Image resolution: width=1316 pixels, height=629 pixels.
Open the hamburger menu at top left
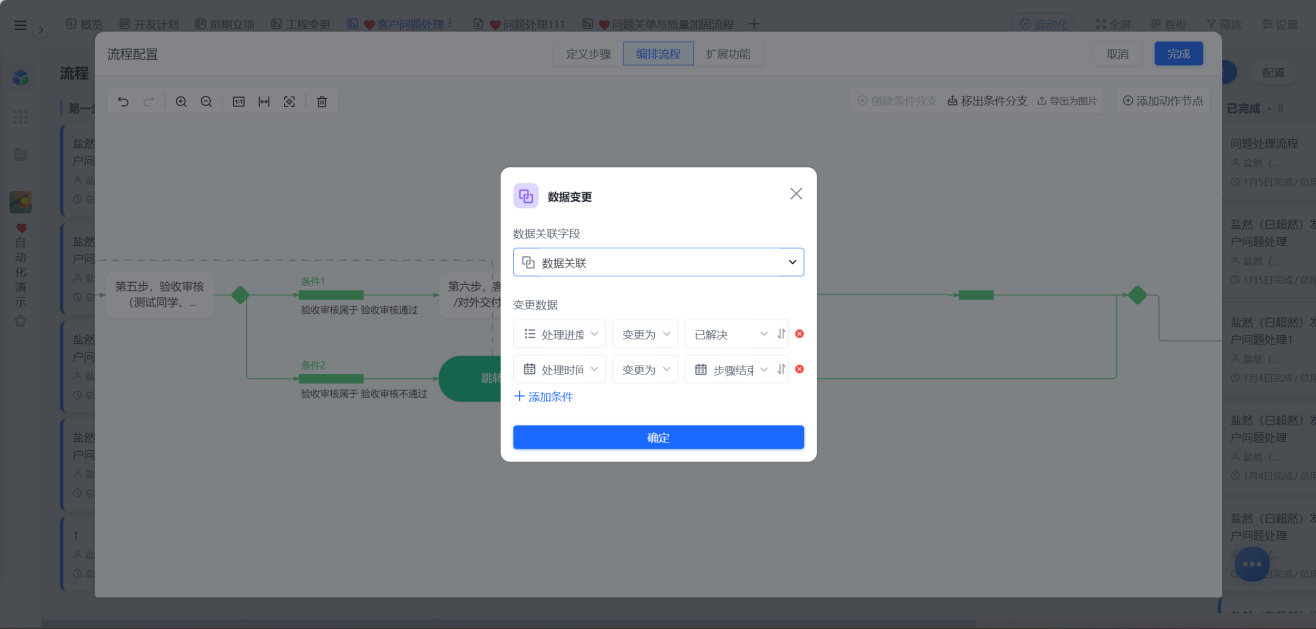click(x=21, y=25)
